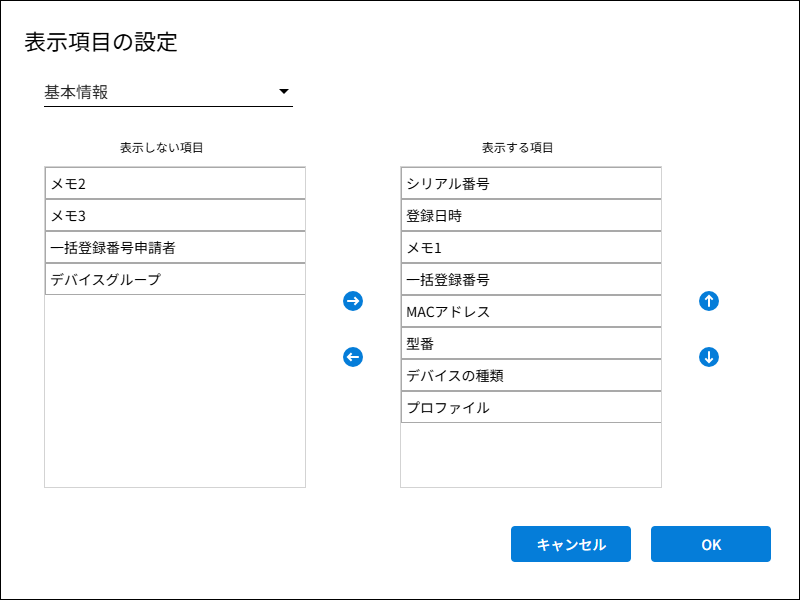Select メモ3 in hidden items list

tap(175, 216)
